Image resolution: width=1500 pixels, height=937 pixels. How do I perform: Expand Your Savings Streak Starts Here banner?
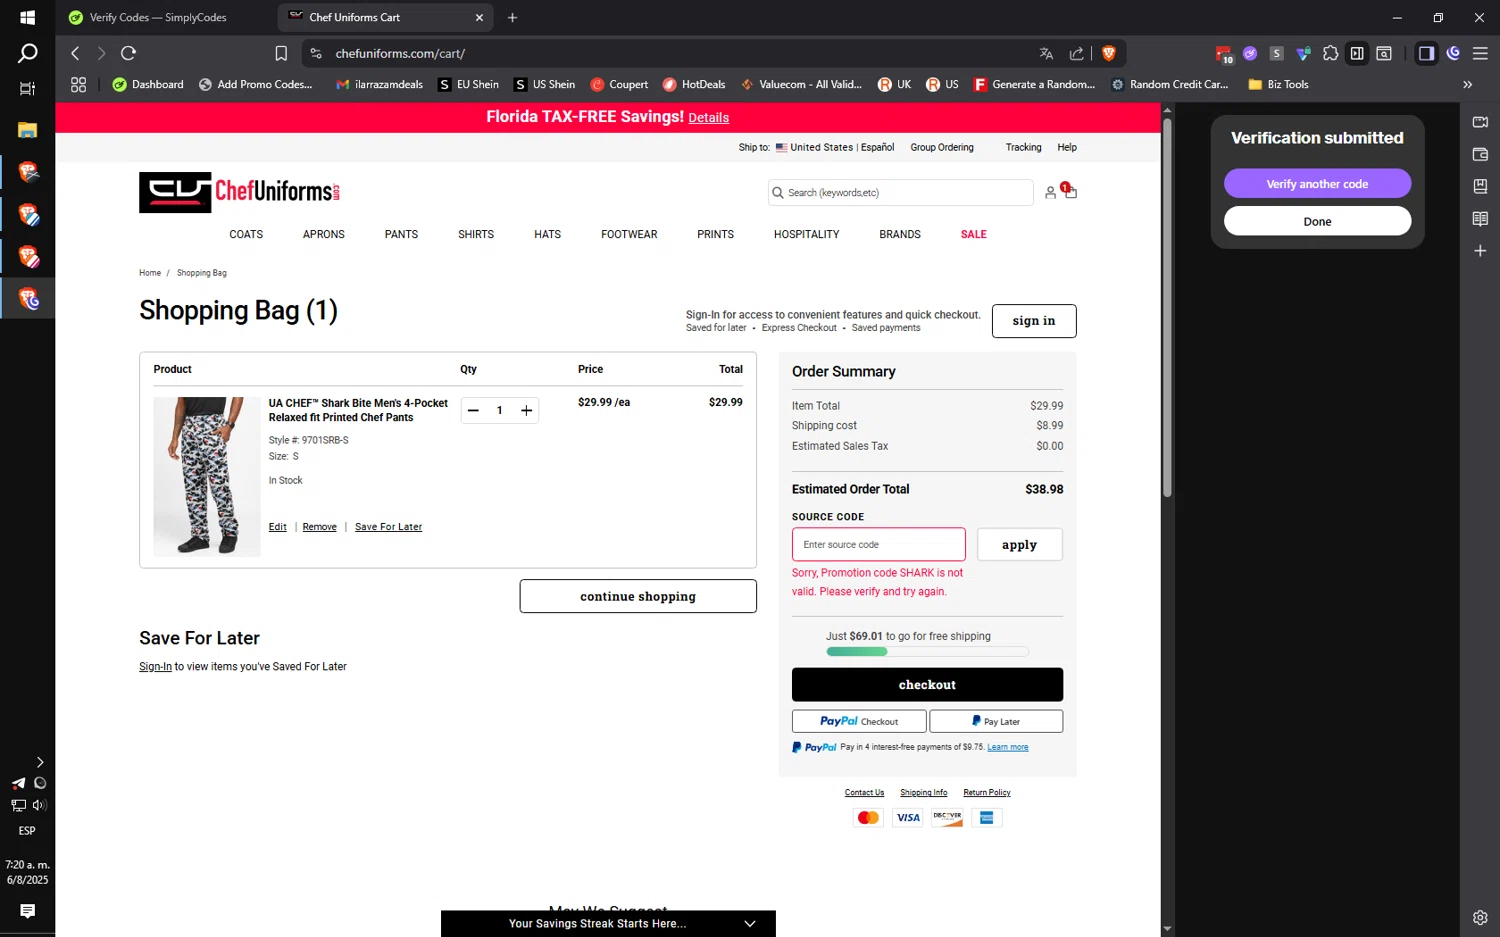608,923
